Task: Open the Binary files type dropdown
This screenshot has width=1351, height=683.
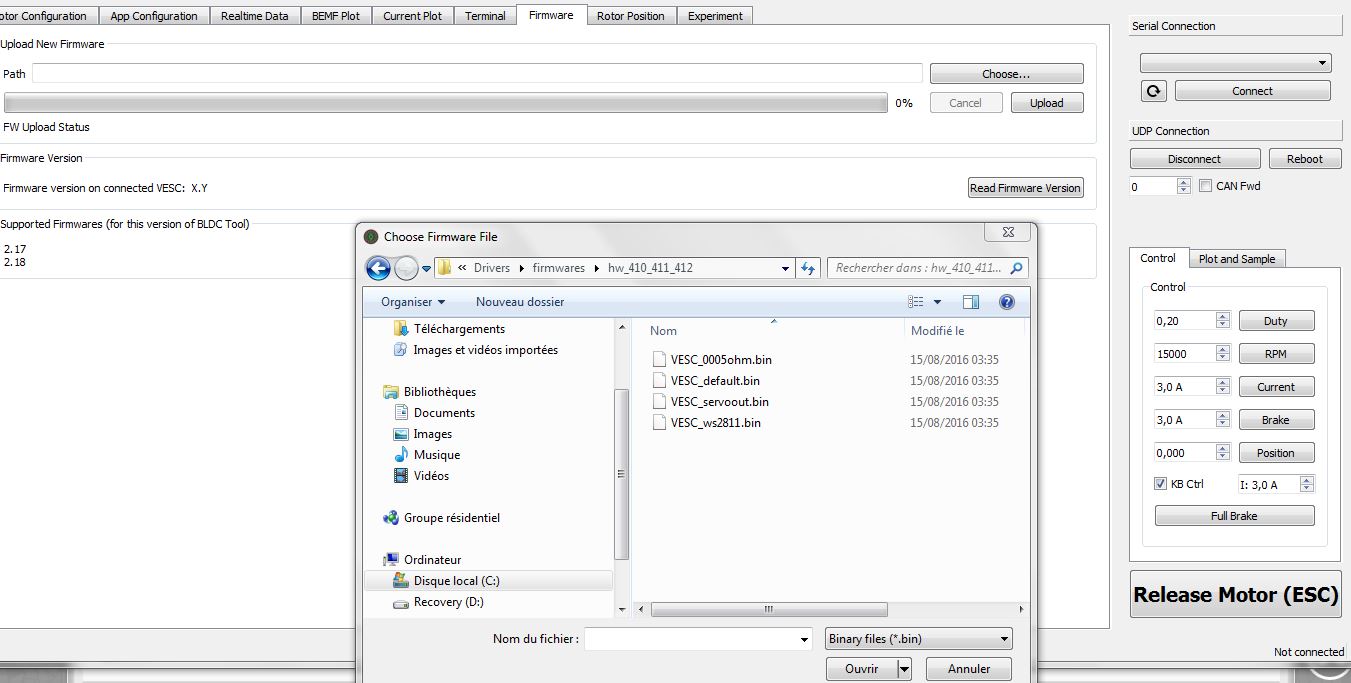Action: (919, 639)
